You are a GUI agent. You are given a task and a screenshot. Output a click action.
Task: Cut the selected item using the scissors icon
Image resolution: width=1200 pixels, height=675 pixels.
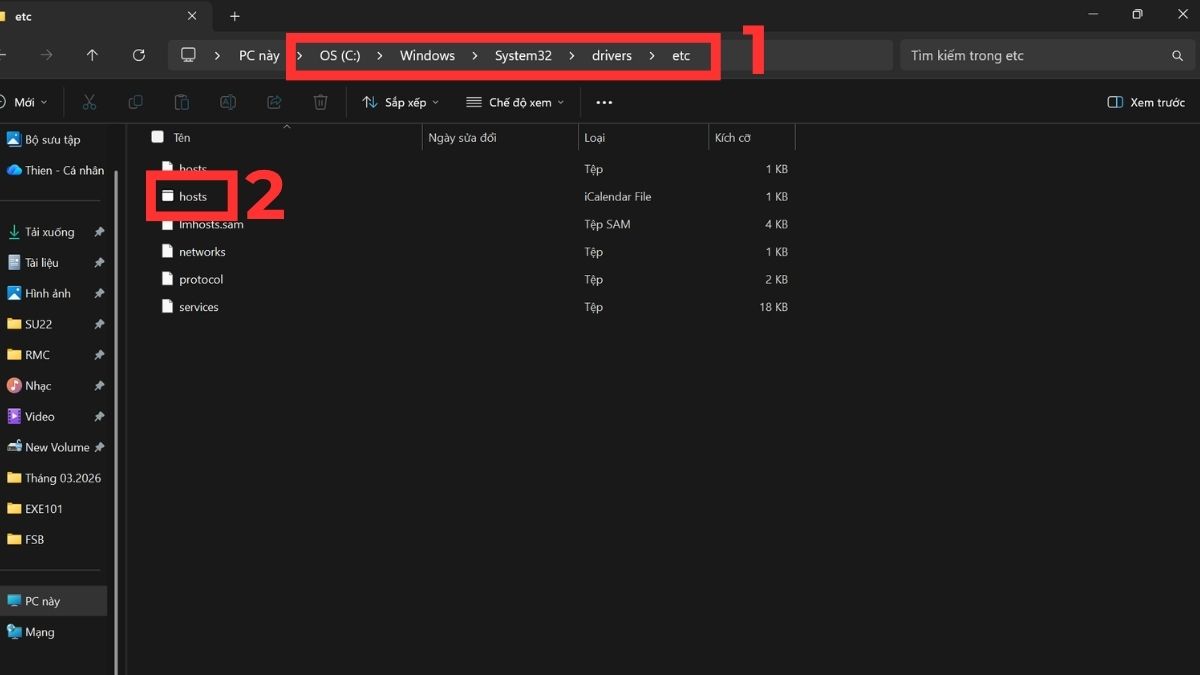click(x=88, y=102)
